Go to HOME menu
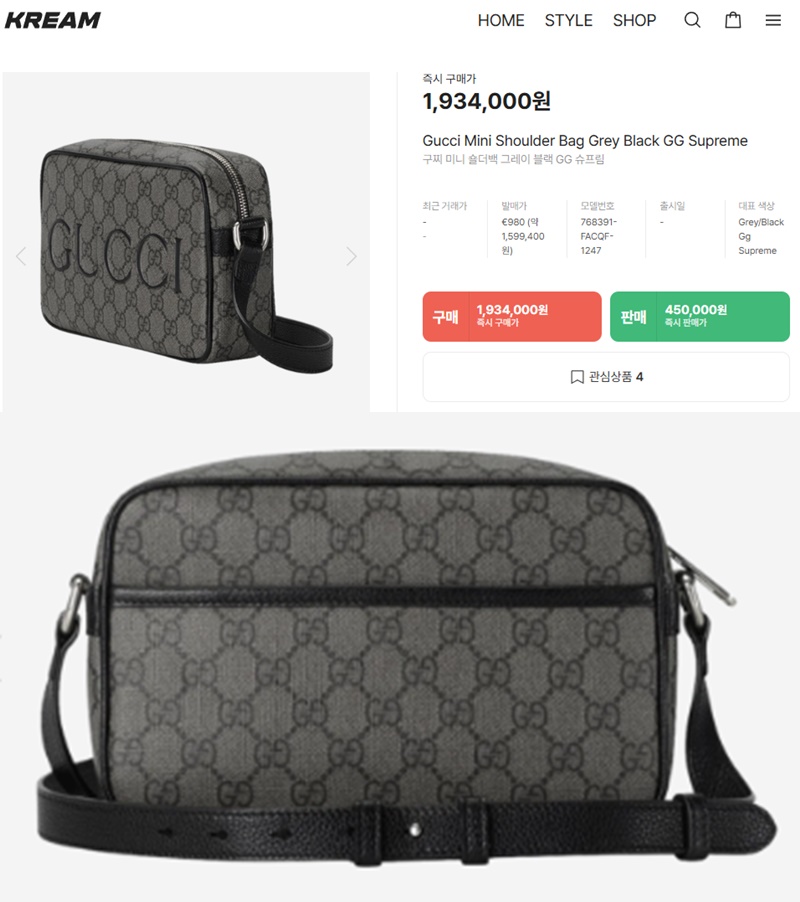Viewport: 800px width, 902px height. 501,20
